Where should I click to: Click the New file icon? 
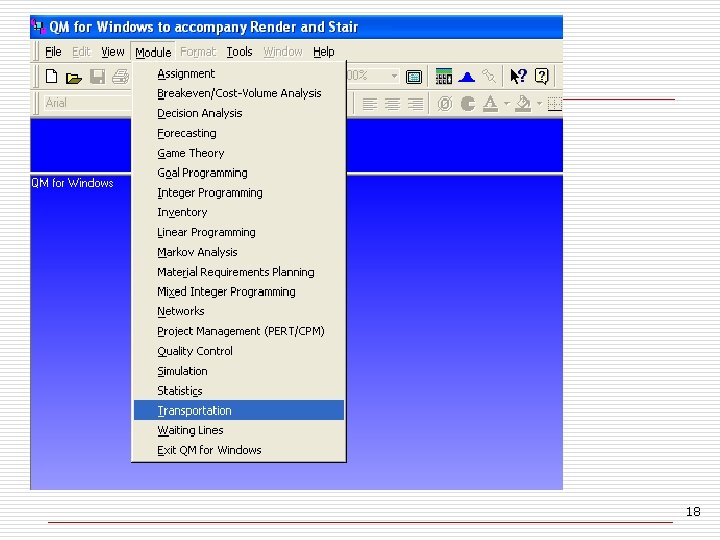[51, 77]
